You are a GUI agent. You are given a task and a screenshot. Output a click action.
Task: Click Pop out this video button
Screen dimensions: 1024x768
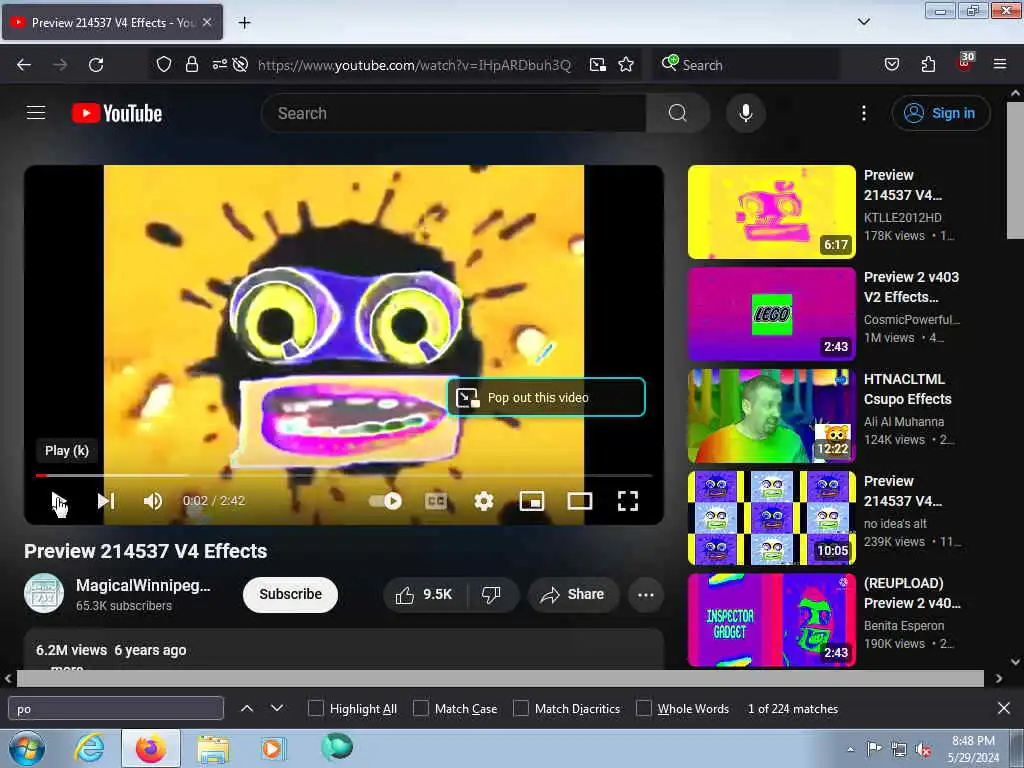coord(546,397)
